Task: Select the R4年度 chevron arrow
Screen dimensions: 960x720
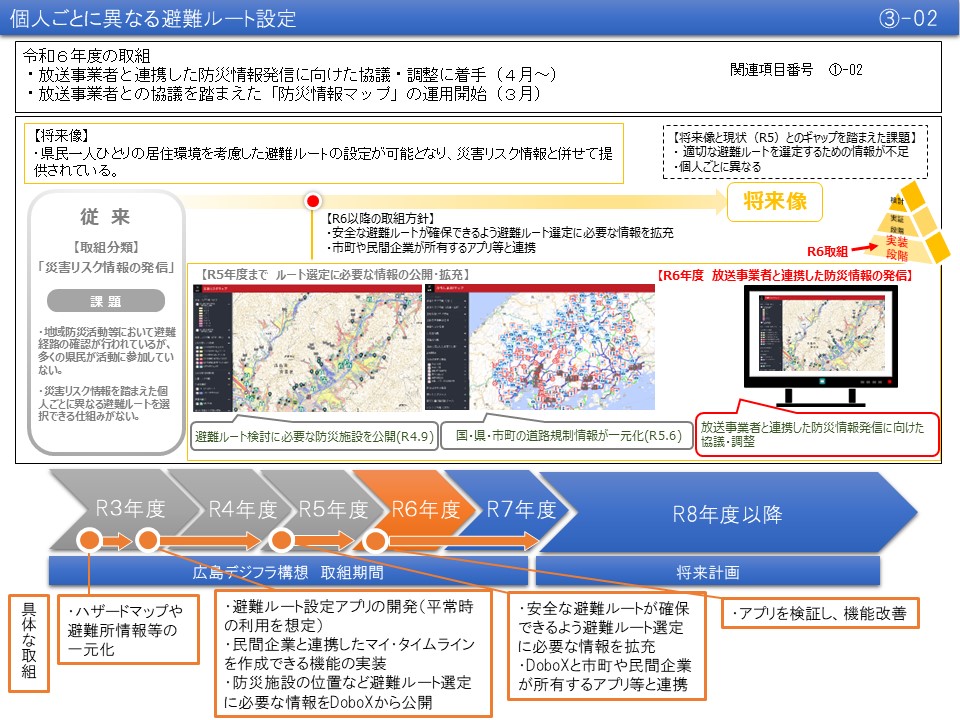Action: click(x=242, y=510)
